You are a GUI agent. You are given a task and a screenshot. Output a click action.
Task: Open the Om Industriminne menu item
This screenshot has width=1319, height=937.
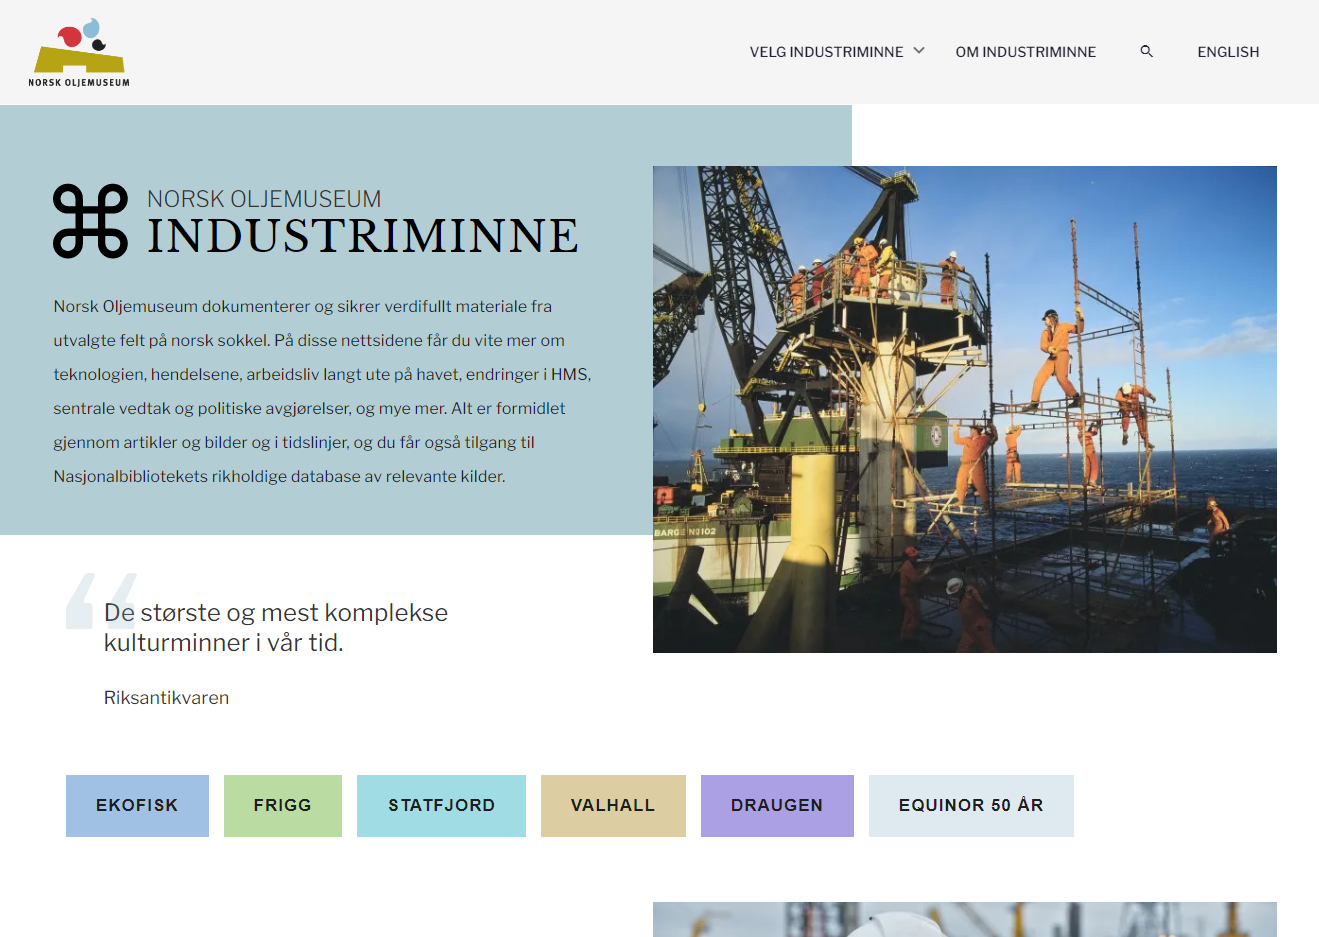click(1026, 52)
